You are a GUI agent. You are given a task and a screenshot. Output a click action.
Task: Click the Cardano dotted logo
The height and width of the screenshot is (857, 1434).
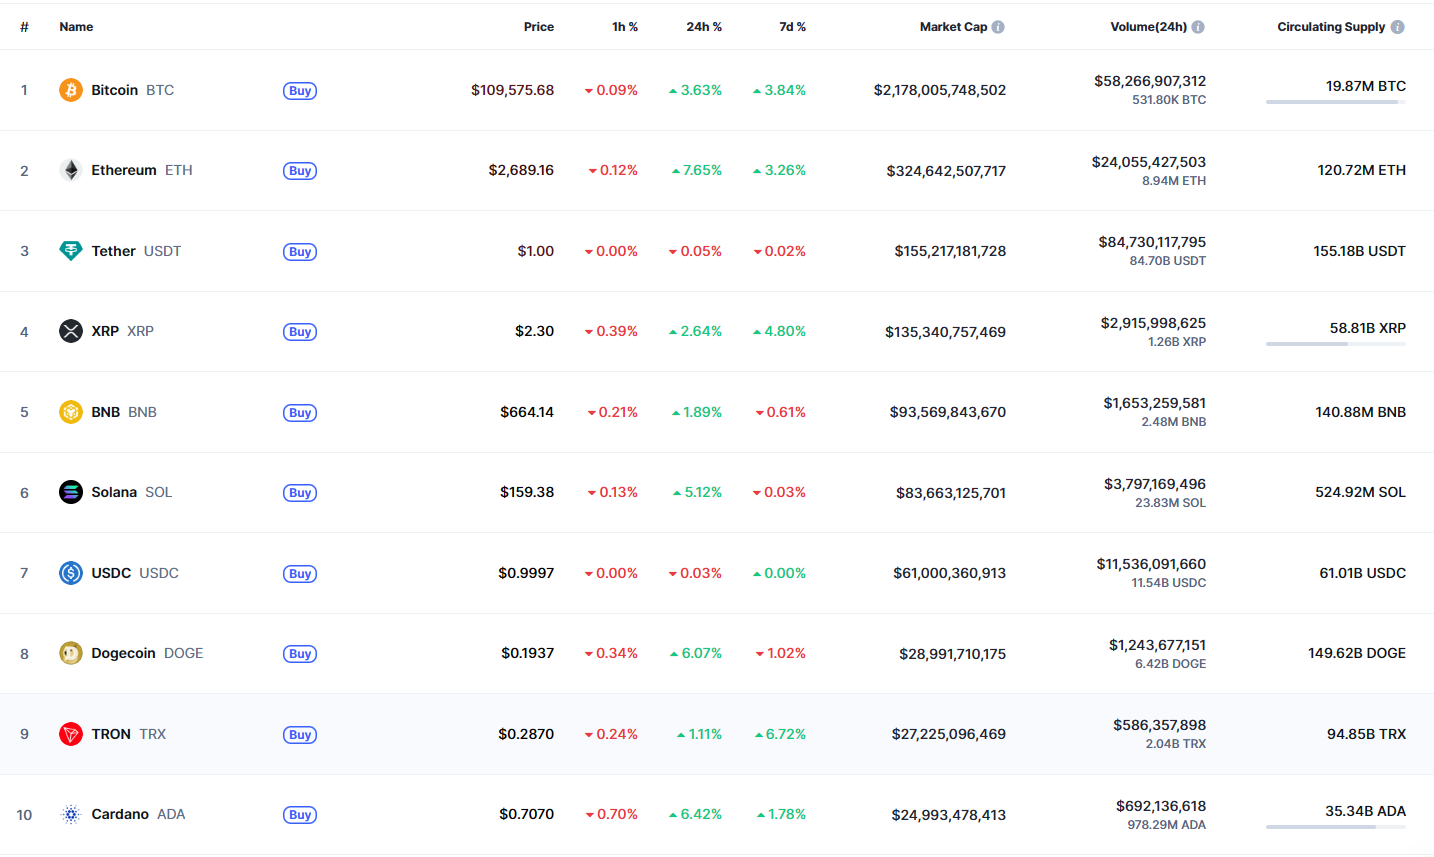coord(71,814)
